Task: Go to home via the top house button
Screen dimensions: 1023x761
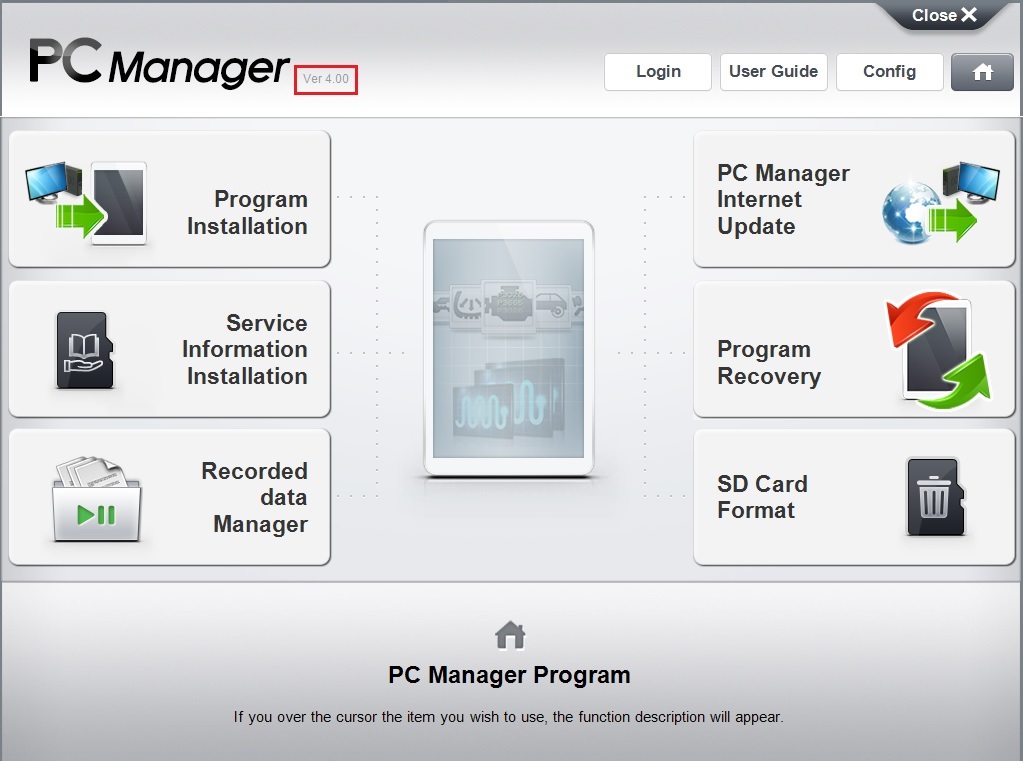Action: 982,72
